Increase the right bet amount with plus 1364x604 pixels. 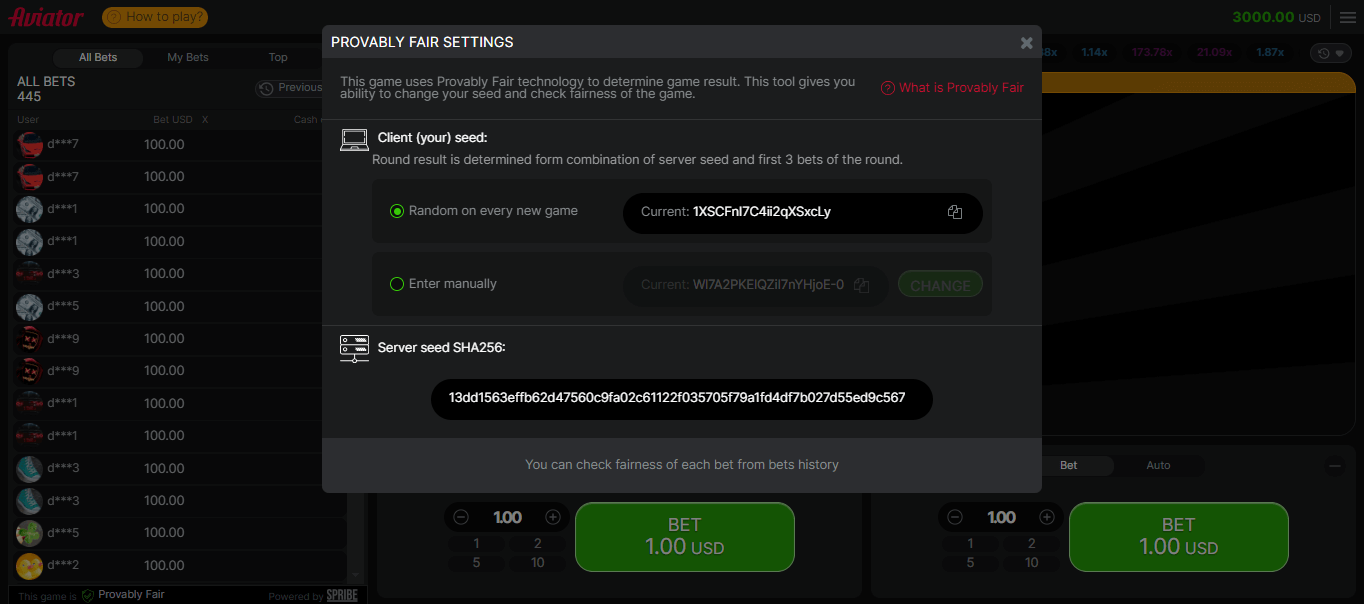pyautogui.click(x=1046, y=517)
